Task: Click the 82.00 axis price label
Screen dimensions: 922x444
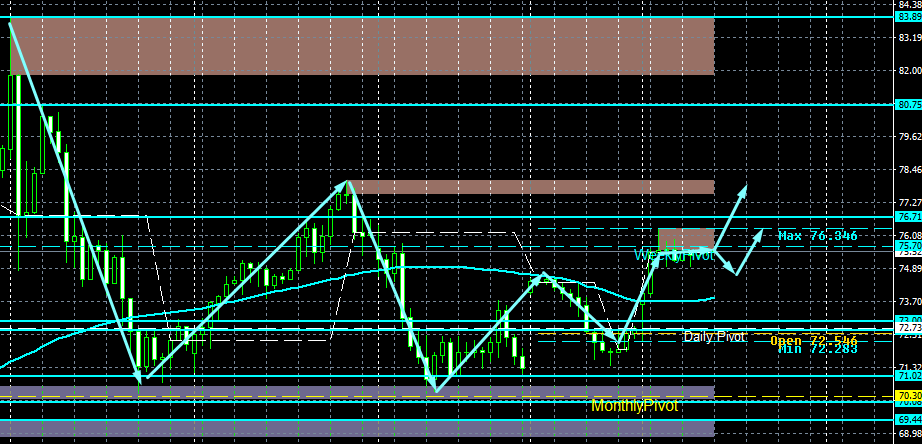Action: 909,71
